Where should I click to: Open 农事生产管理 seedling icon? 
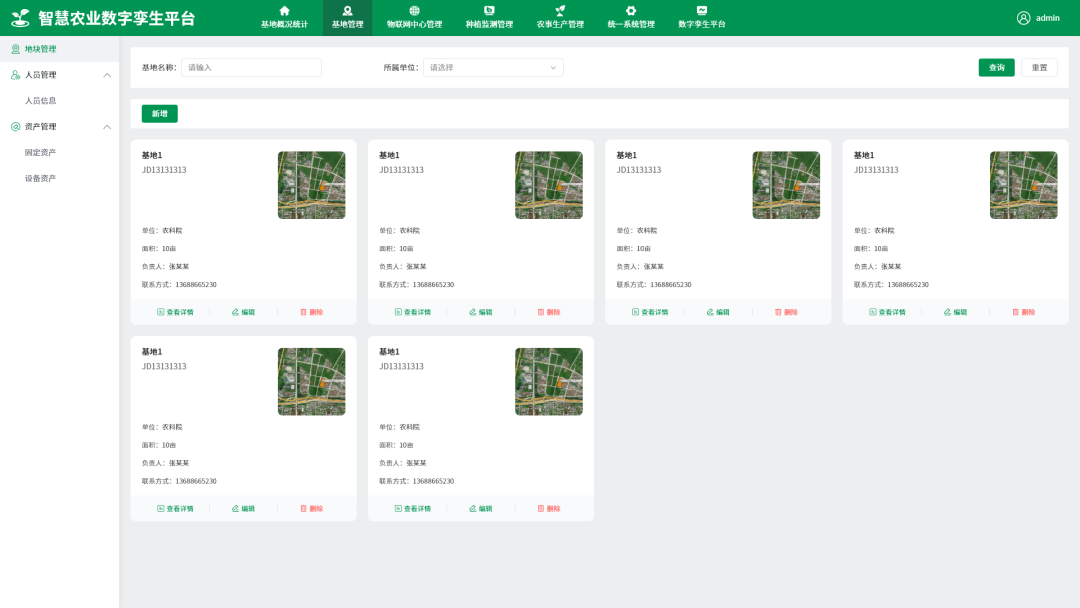560,11
